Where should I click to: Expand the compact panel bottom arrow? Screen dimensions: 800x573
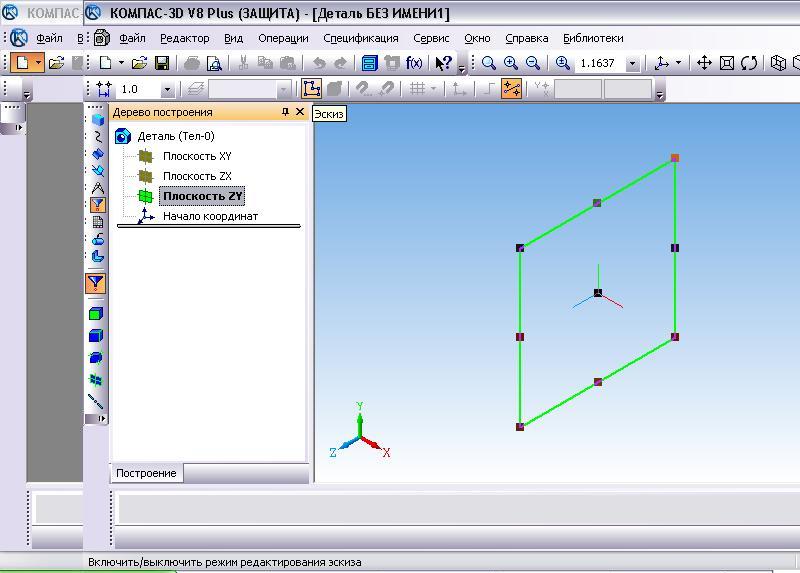coord(102,418)
